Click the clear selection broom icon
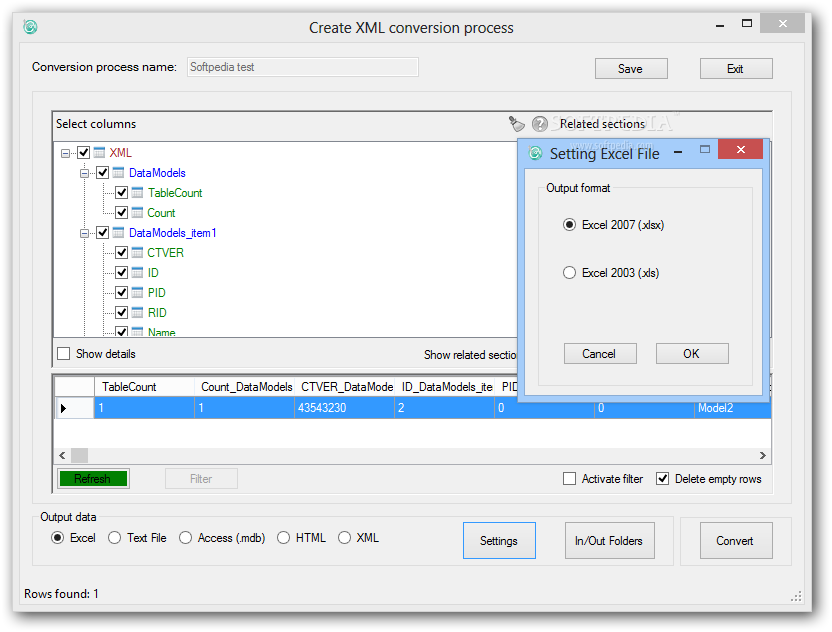 coord(516,124)
